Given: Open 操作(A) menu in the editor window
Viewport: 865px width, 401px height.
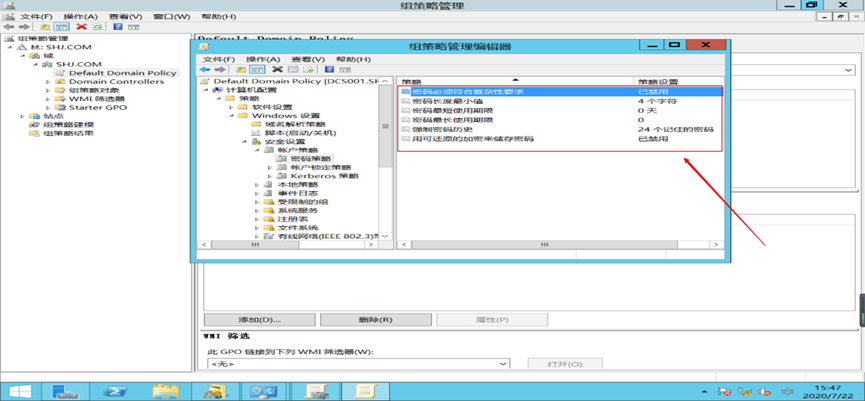Looking at the screenshot, I should [263, 59].
